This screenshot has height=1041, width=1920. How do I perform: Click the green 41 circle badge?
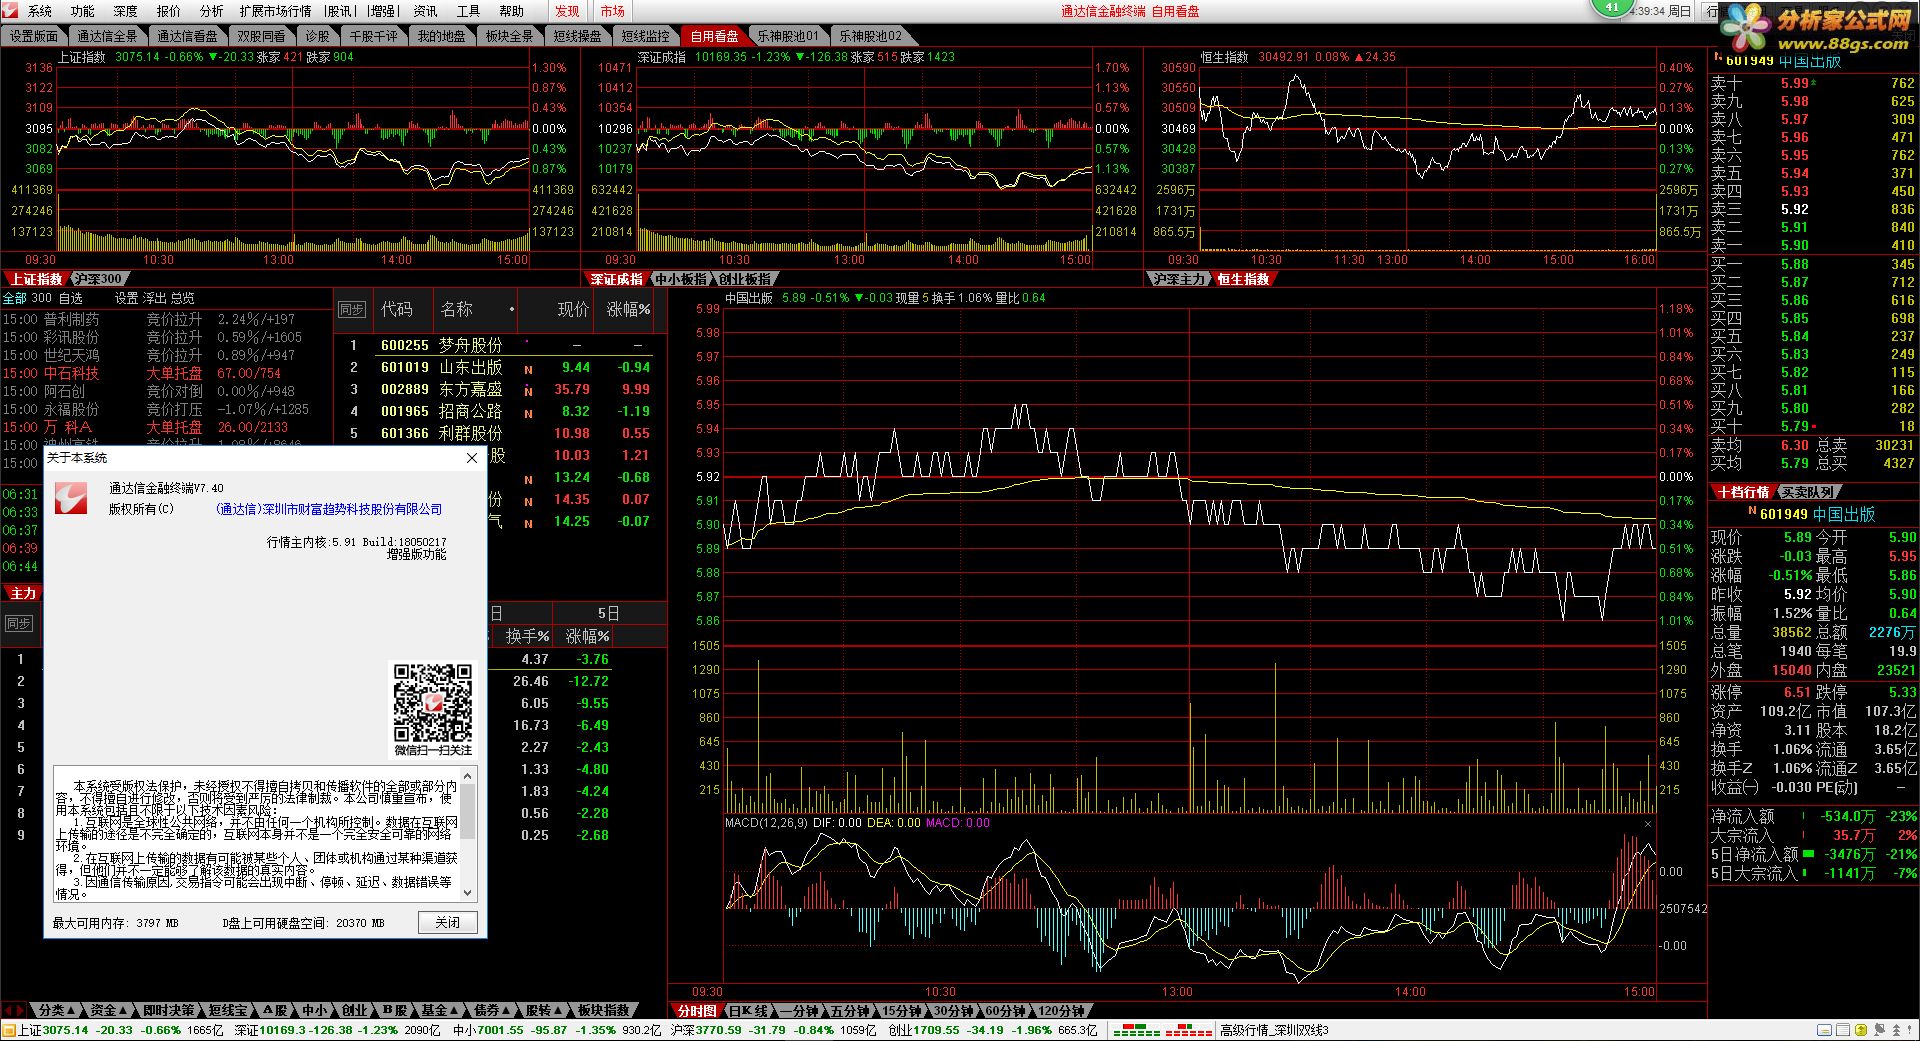tap(1611, 7)
